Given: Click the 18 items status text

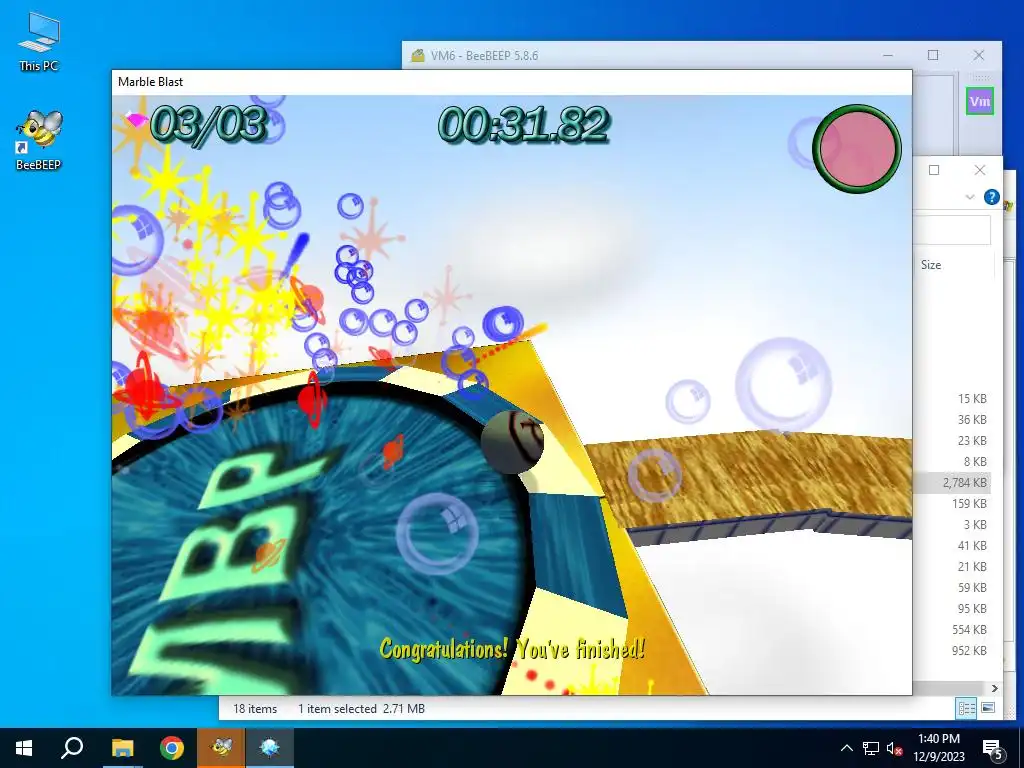Looking at the screenshot, I should click(x=255, y=709).
